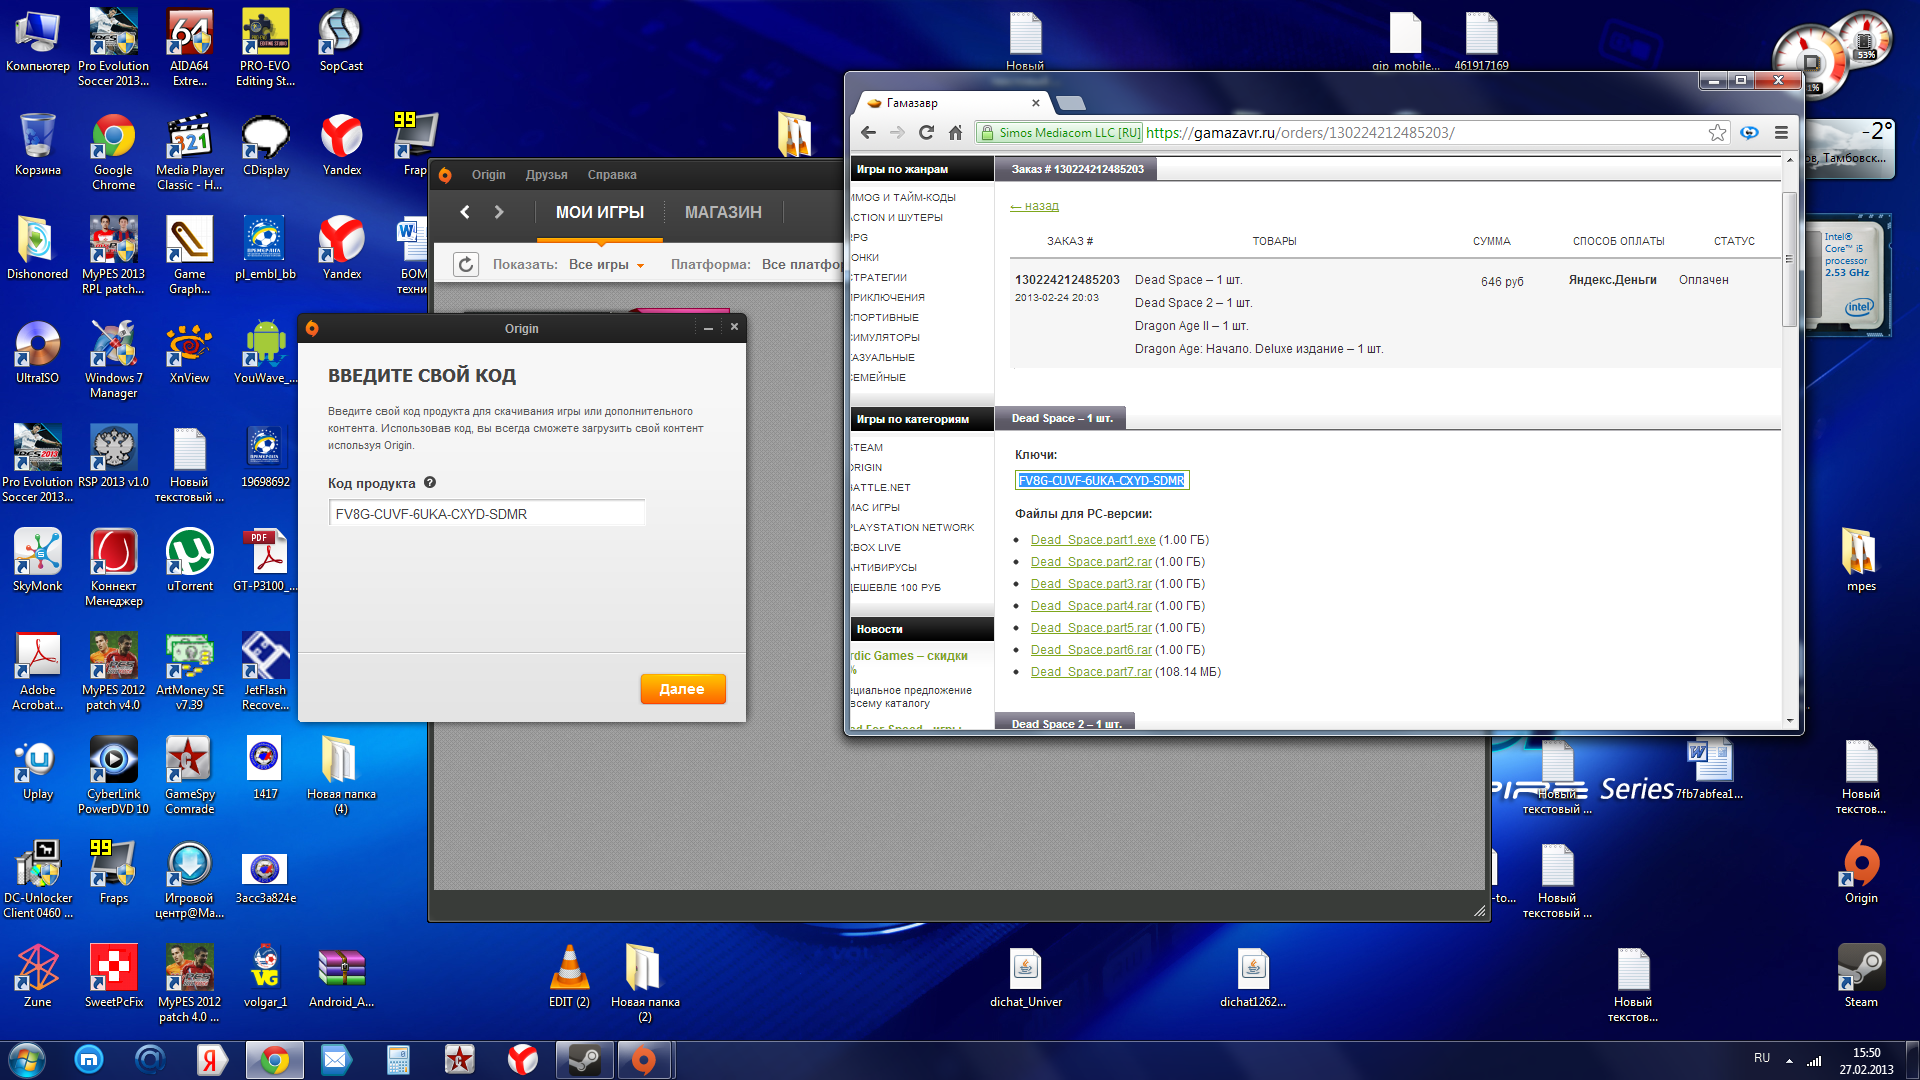Show hidden tray icons arrow
The width and height of the screenshot is (1920, 1080).
[1789, 1060]
